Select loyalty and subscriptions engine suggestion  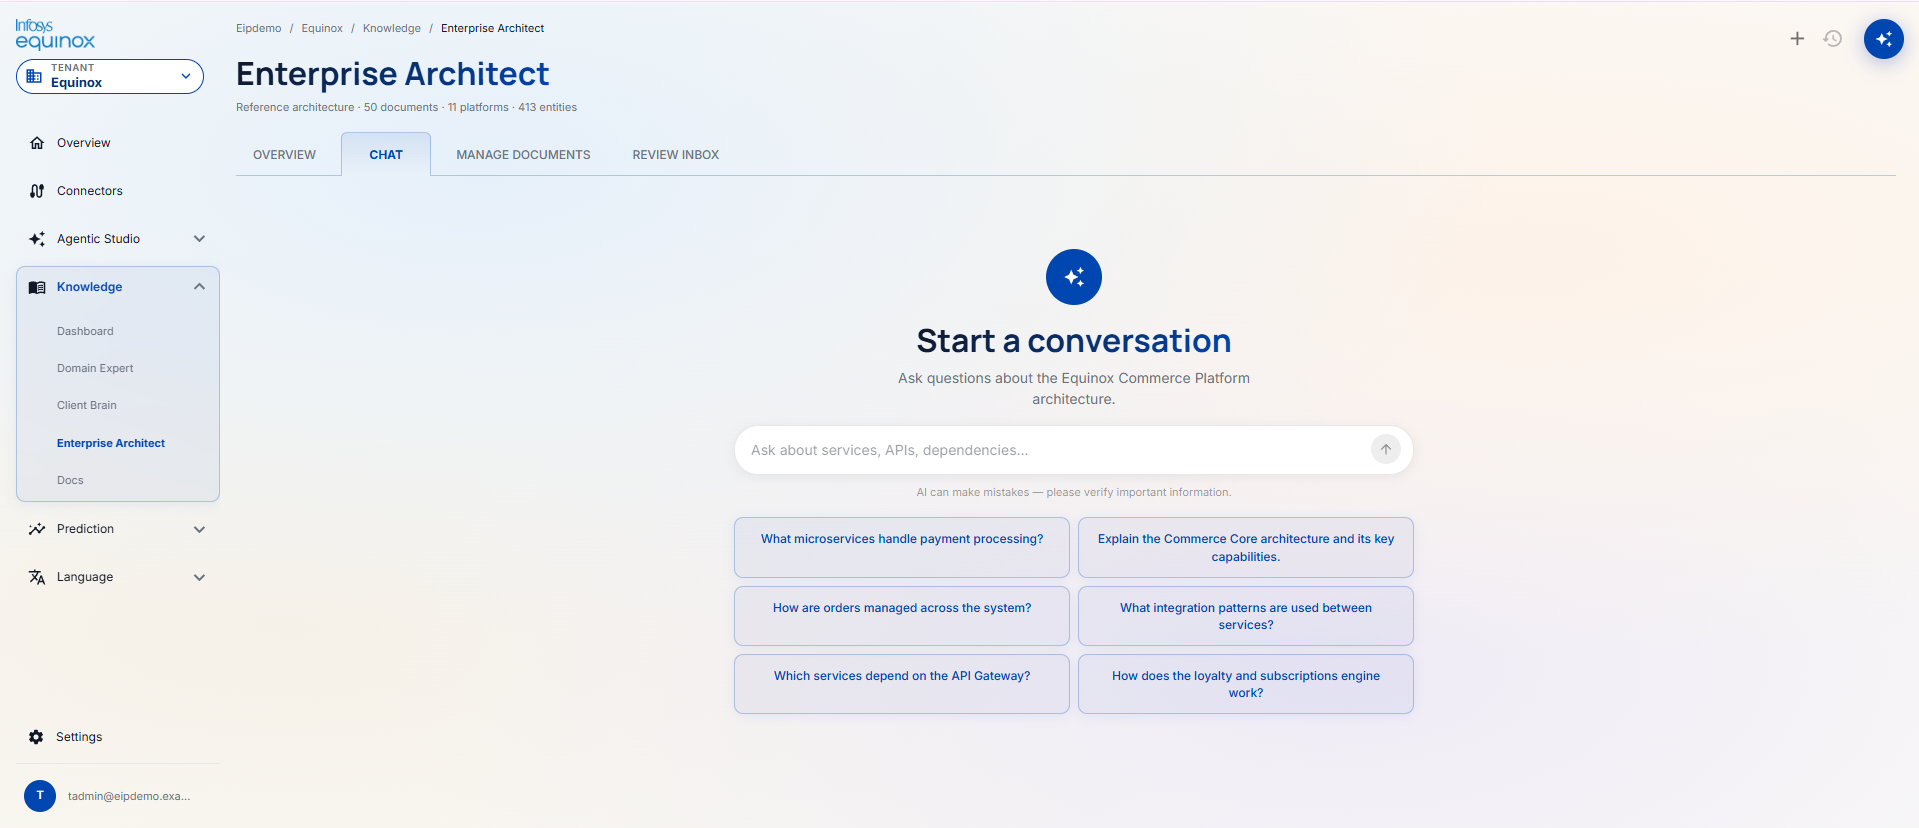[1246, 684]
